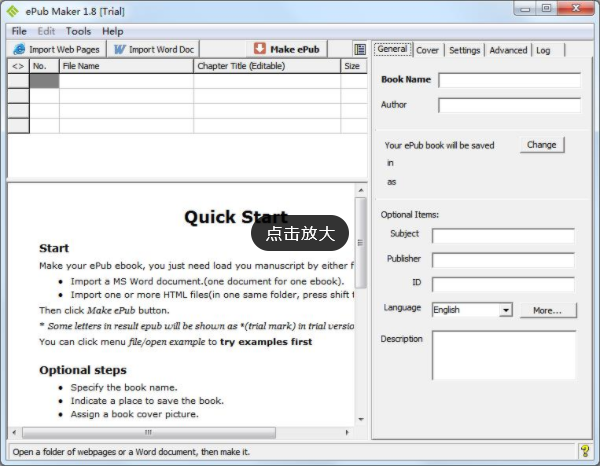The height and width of the screenshot is (466, 601).
Task: Open the Advanced tab
Action: (508, 50)
